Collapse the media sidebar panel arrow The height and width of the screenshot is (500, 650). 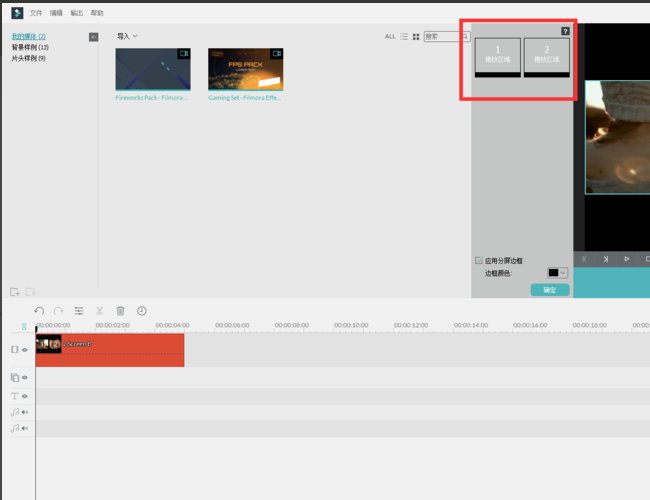point(93,37)
